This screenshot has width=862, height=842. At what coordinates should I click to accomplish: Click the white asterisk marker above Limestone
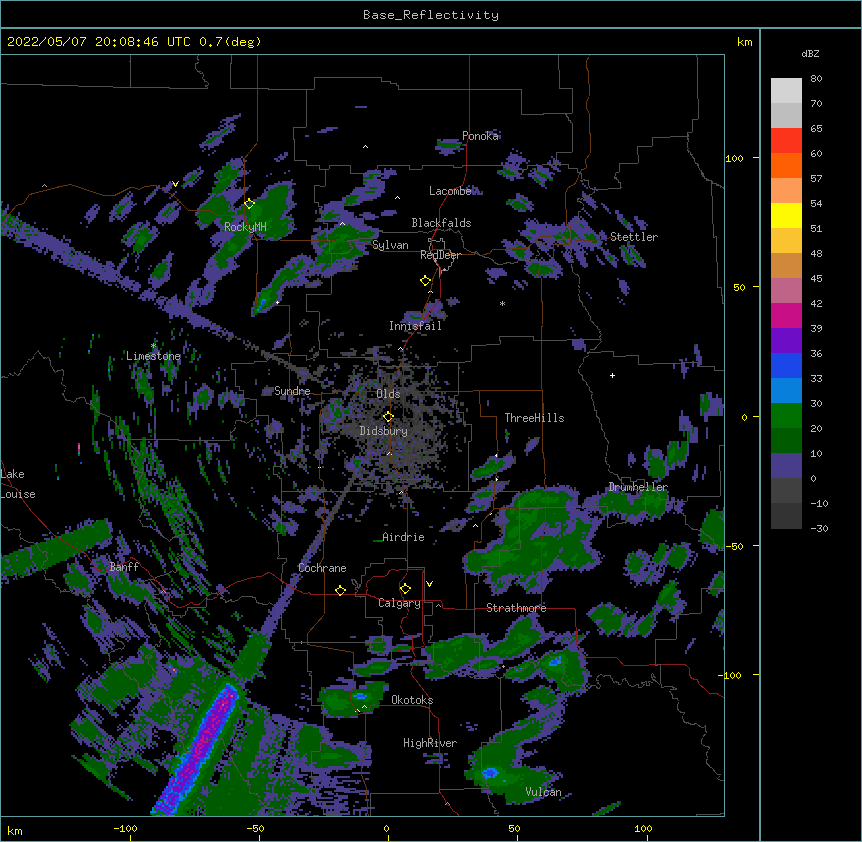point(153,346)
